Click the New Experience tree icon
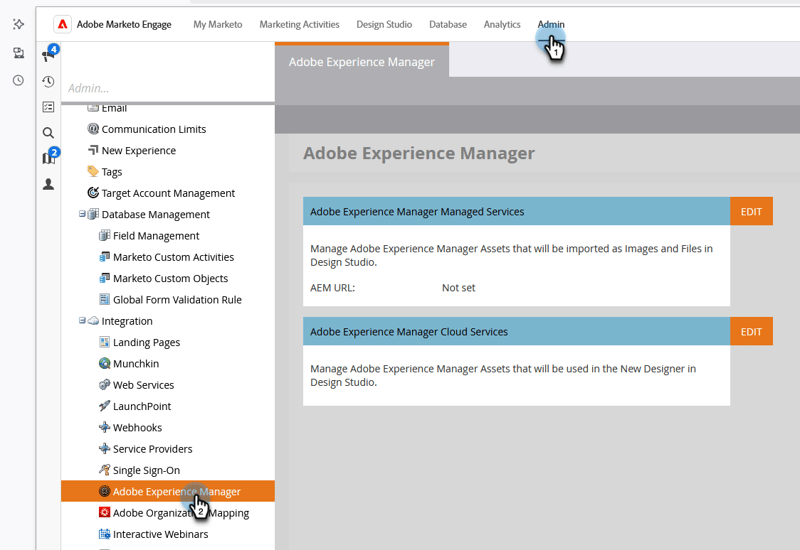This screenshot has height=550, width=800. [x=93, y=150]
